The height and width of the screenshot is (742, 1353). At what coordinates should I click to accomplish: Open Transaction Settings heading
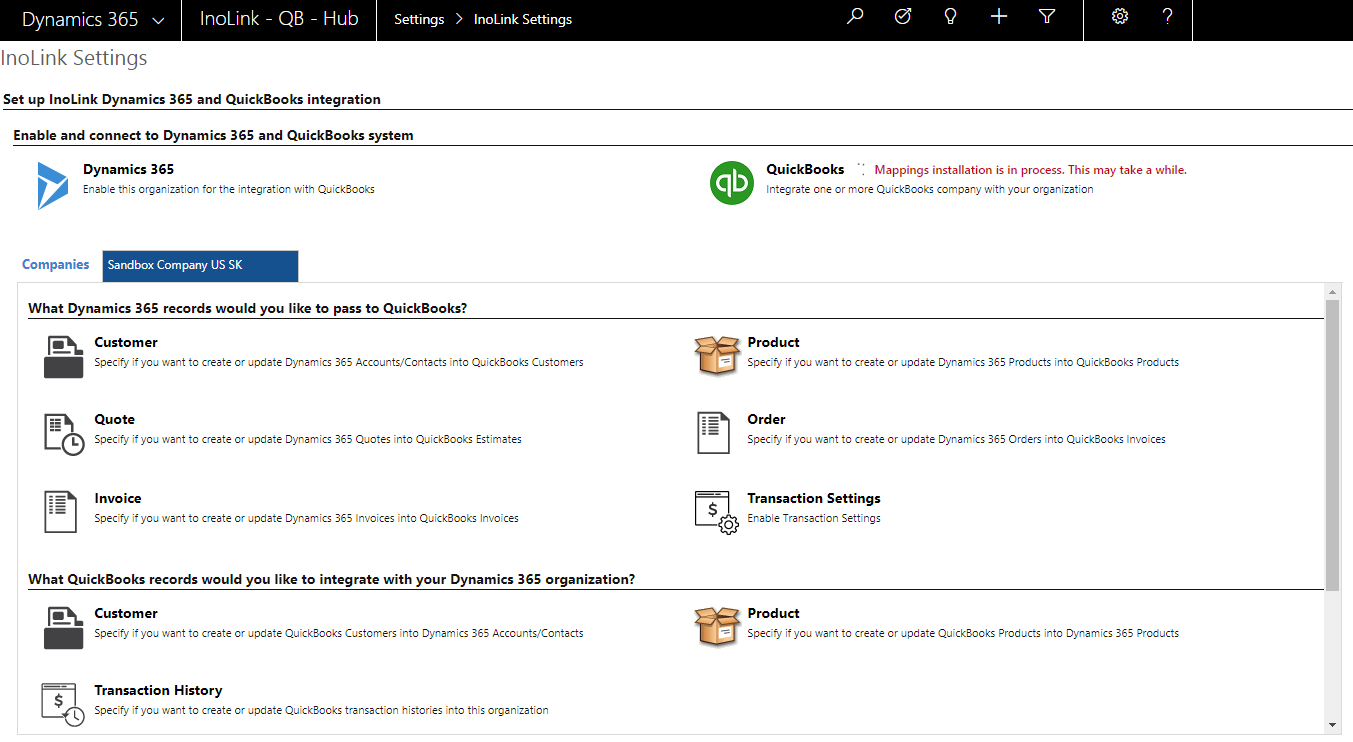pyautogui.click(x=814, y=498)
